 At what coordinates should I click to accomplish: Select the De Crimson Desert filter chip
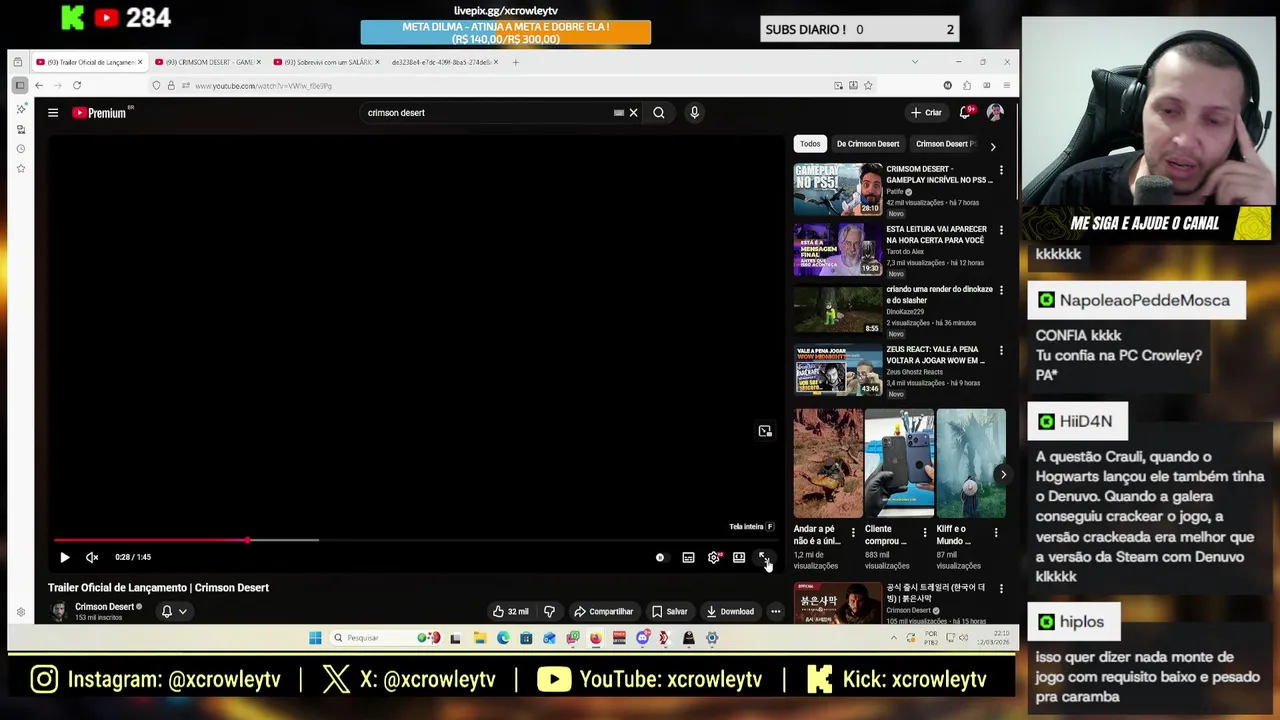pyautogui.click(x=868, y=144)
